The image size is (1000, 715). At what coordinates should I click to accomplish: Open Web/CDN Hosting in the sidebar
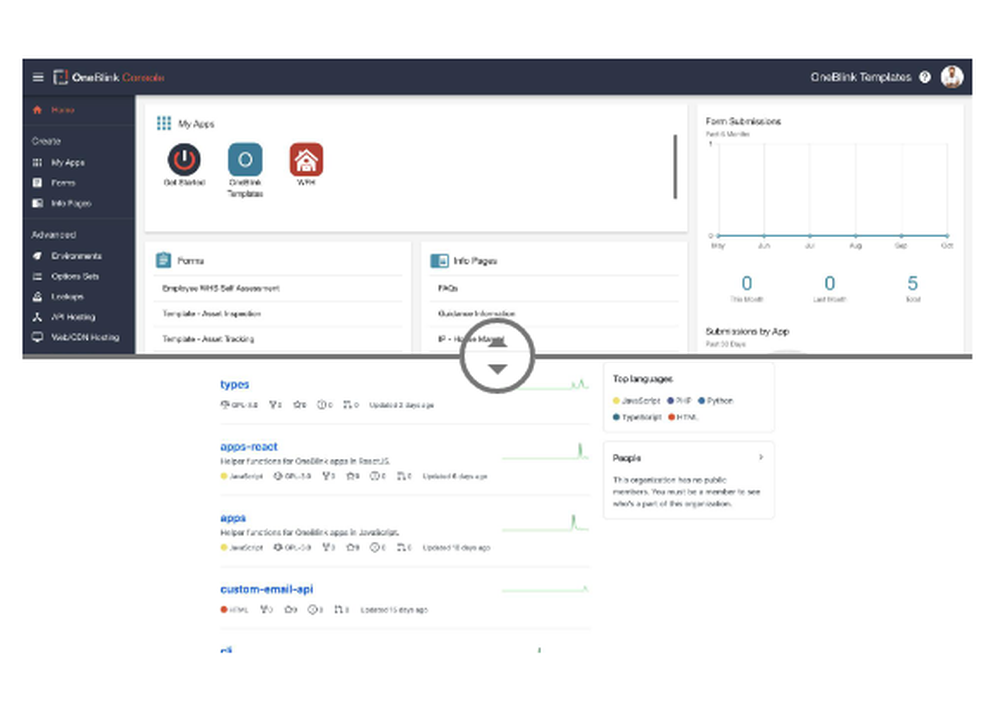pos(76,337)
